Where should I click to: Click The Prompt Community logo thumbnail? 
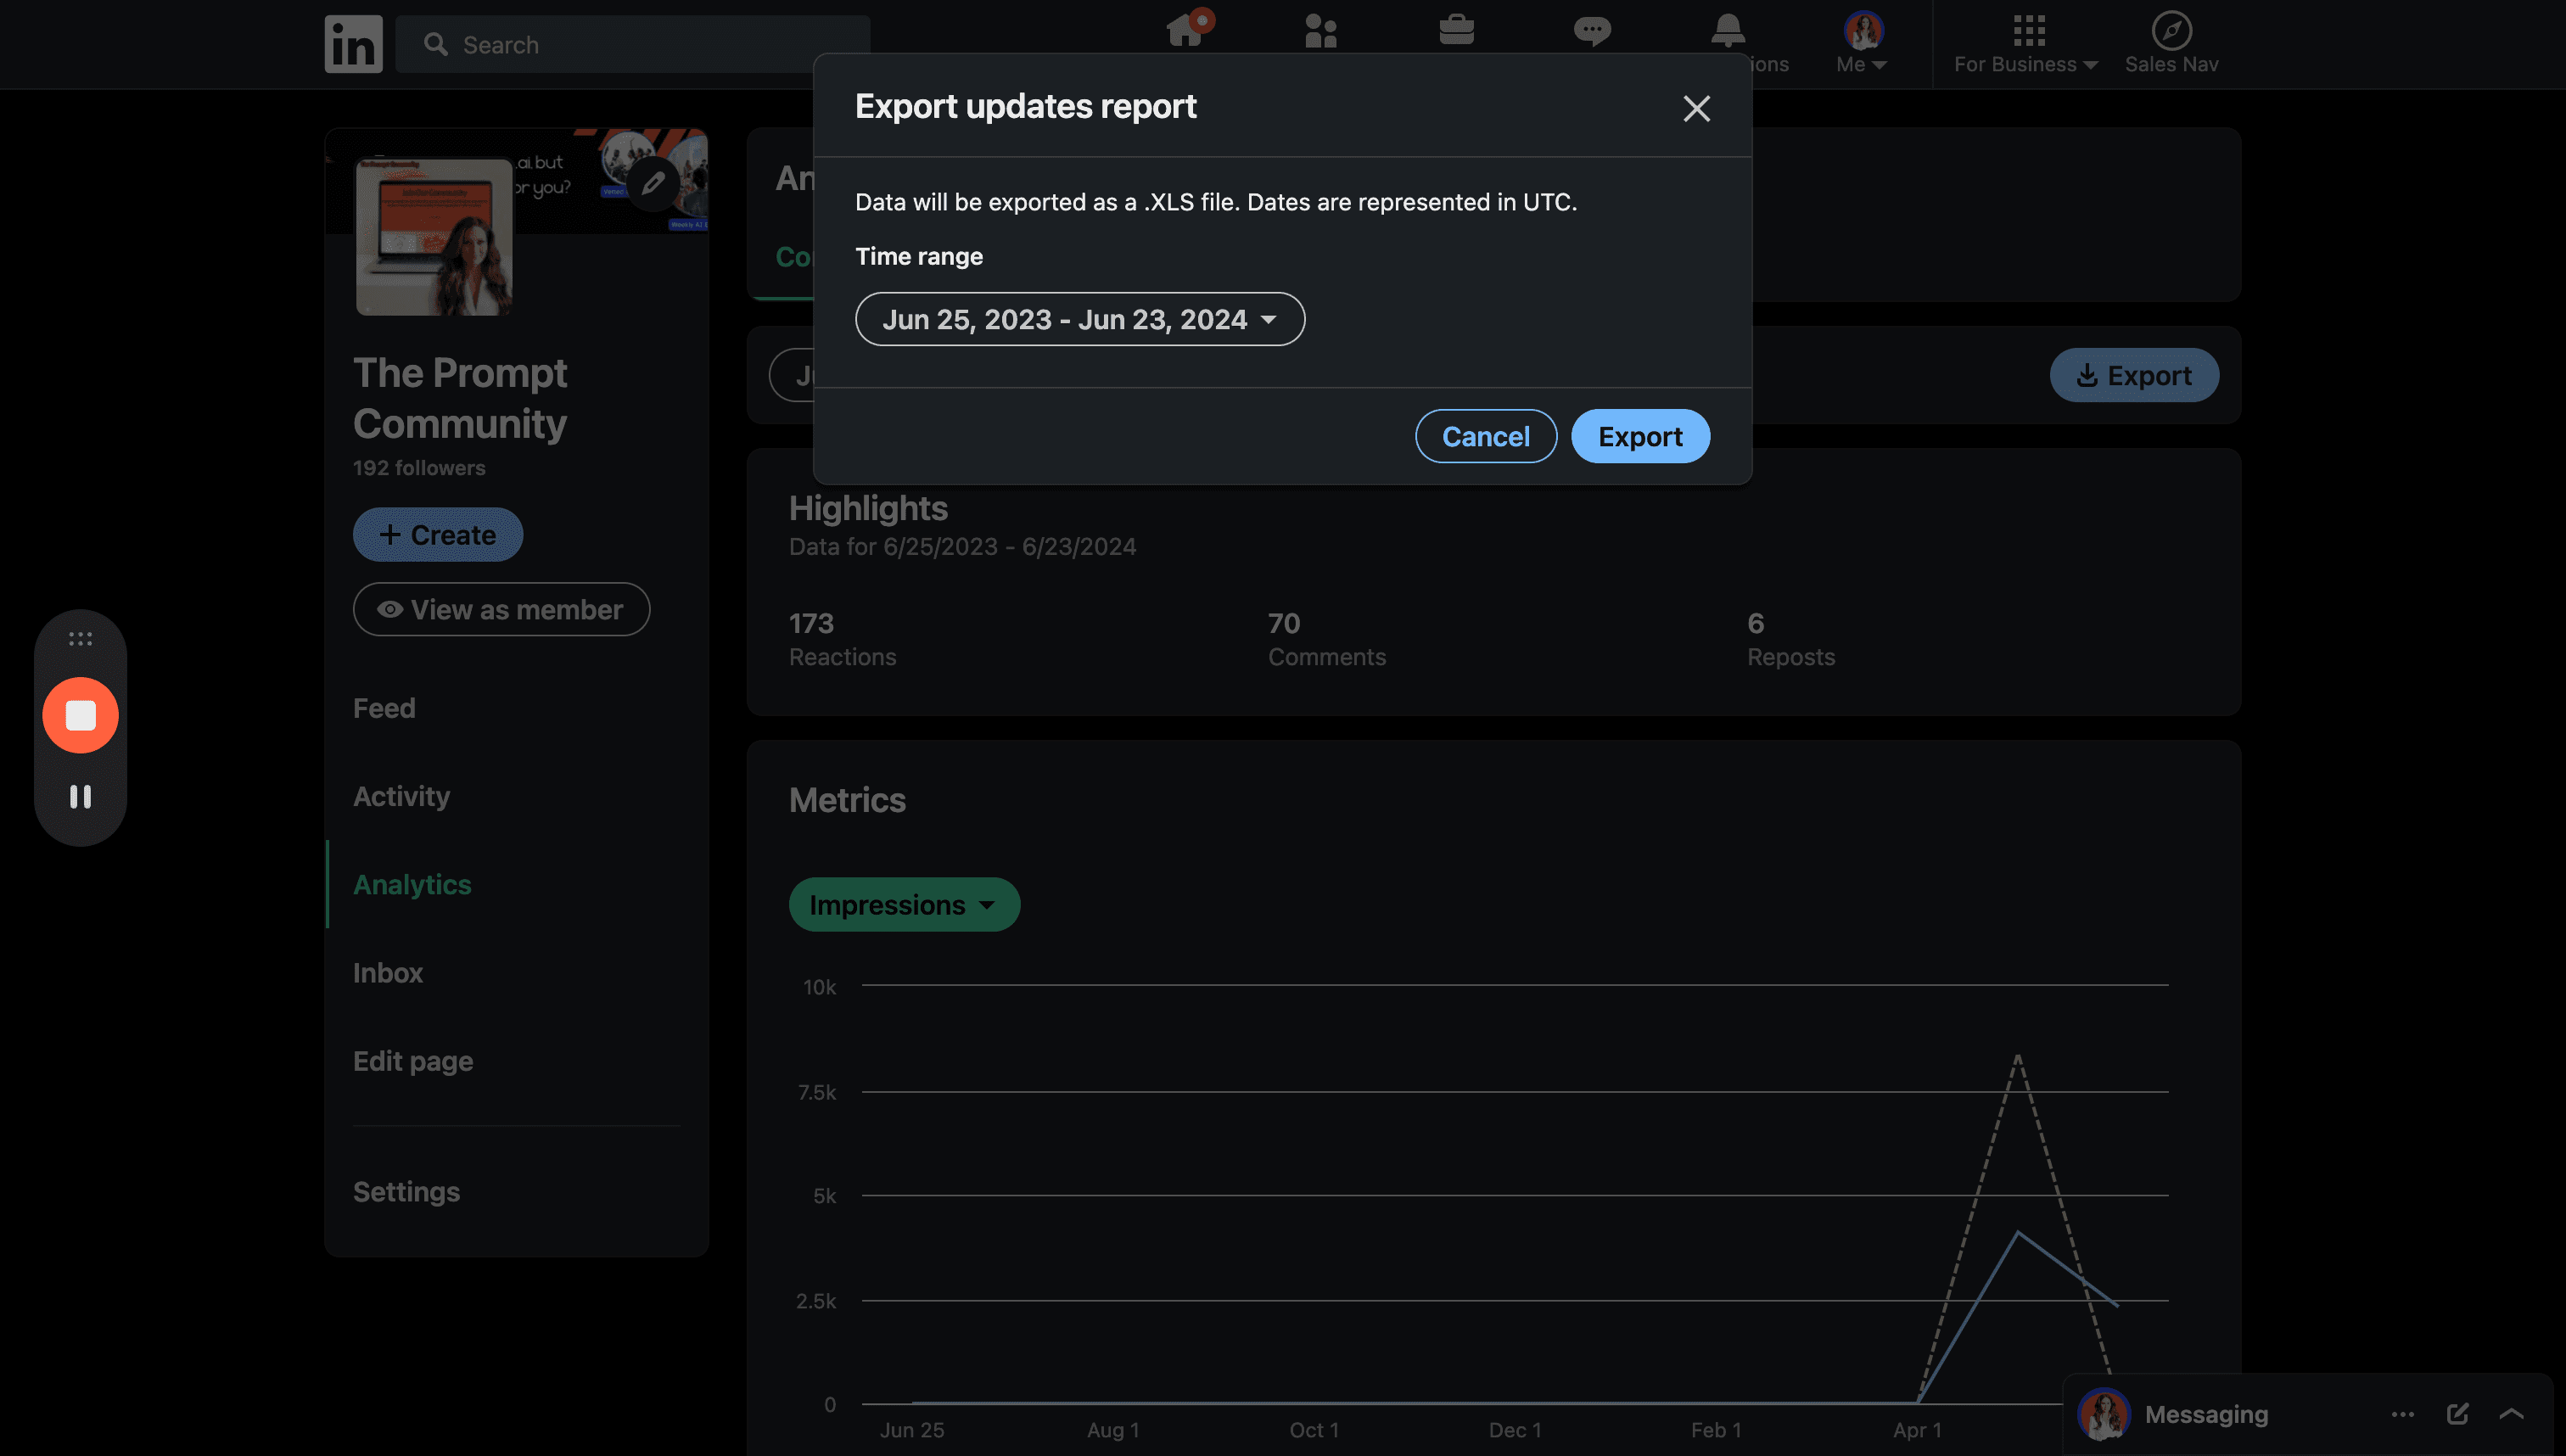point(434,237)
